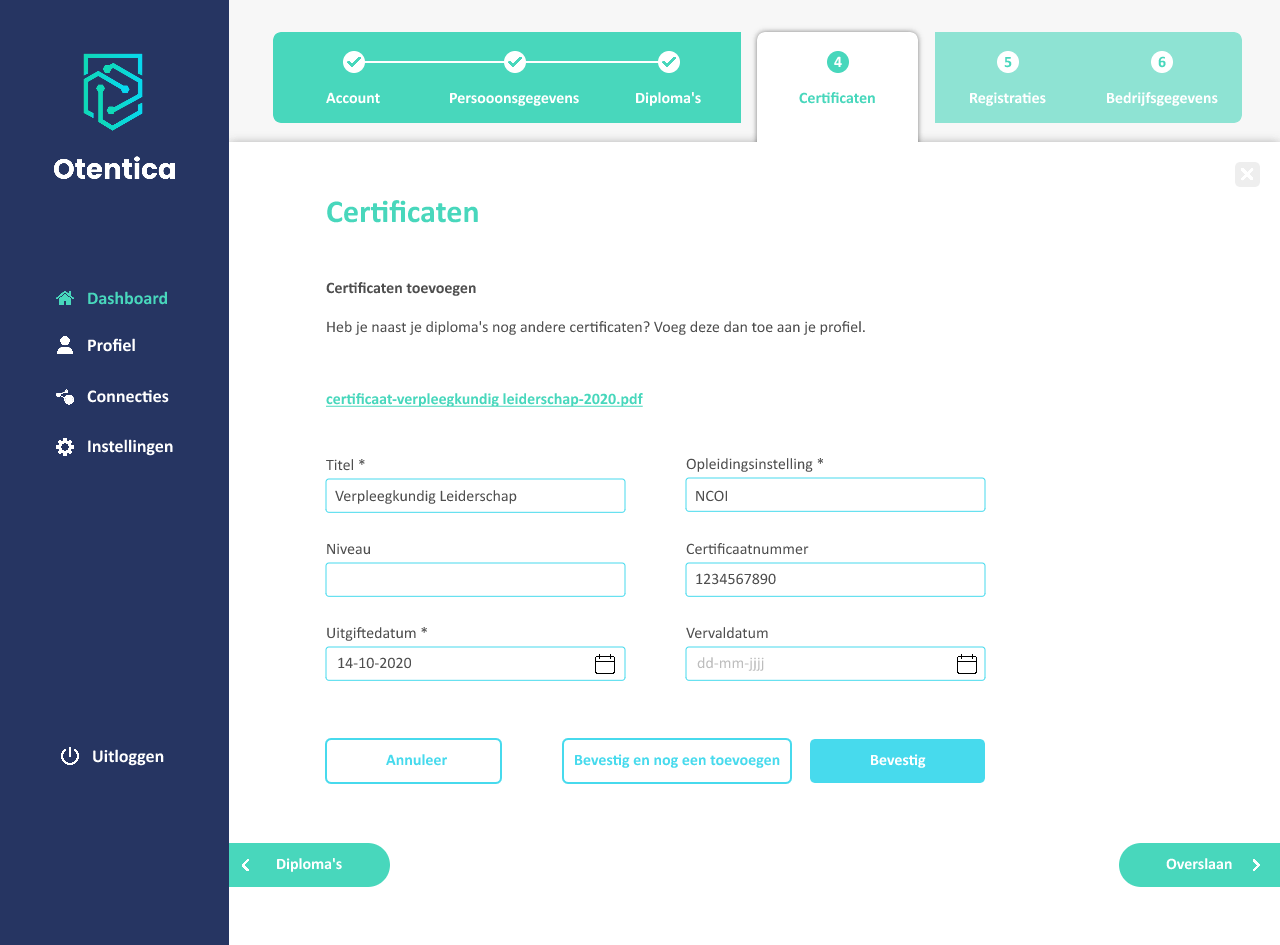This screenshot has width=1280, height=945.
Task: Click the left chevron on Diploma's button
Action: click(246, 865)
